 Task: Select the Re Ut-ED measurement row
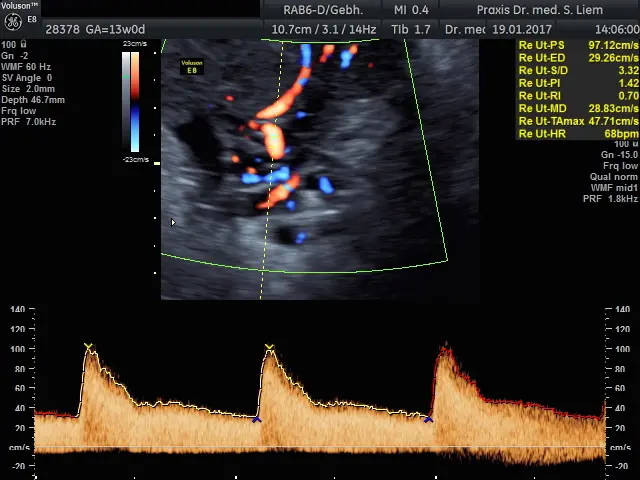(x=578, y=58)
